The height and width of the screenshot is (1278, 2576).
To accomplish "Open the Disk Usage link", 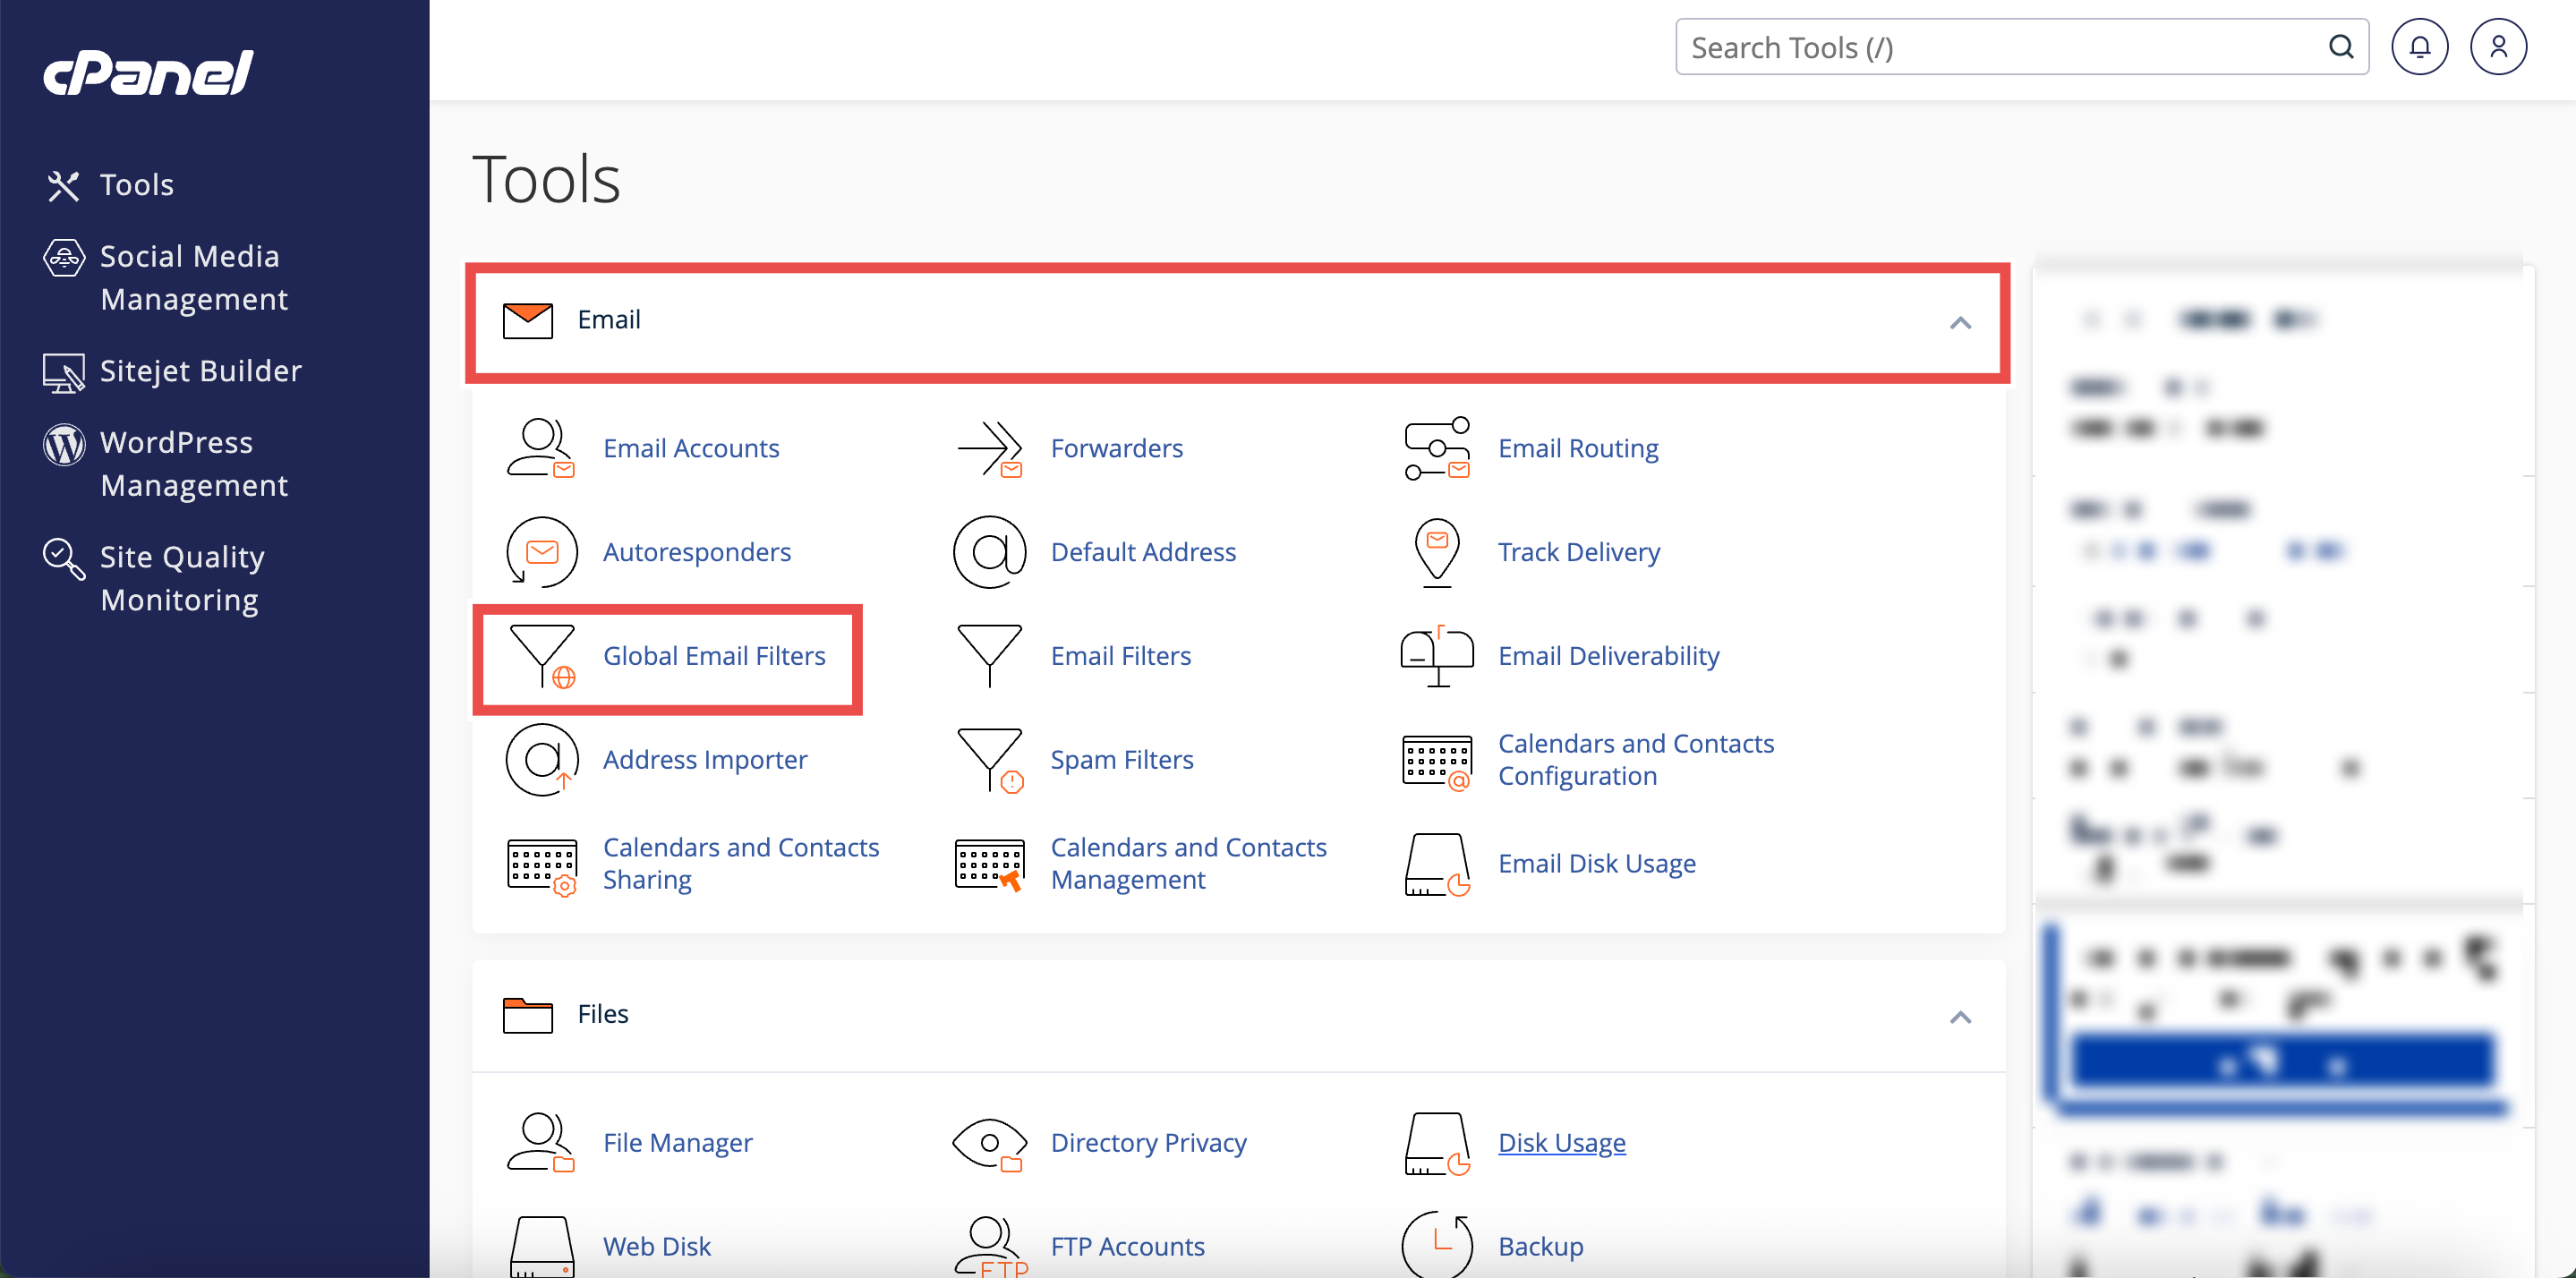I will [x=1561, y=1142].
